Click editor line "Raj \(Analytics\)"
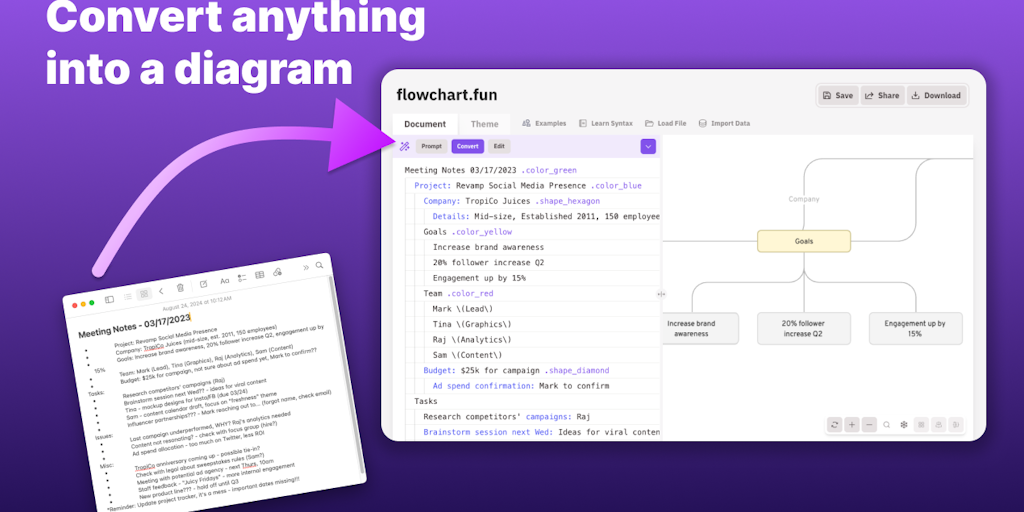This screenshot has height=512, width=1024. [472, 340]
